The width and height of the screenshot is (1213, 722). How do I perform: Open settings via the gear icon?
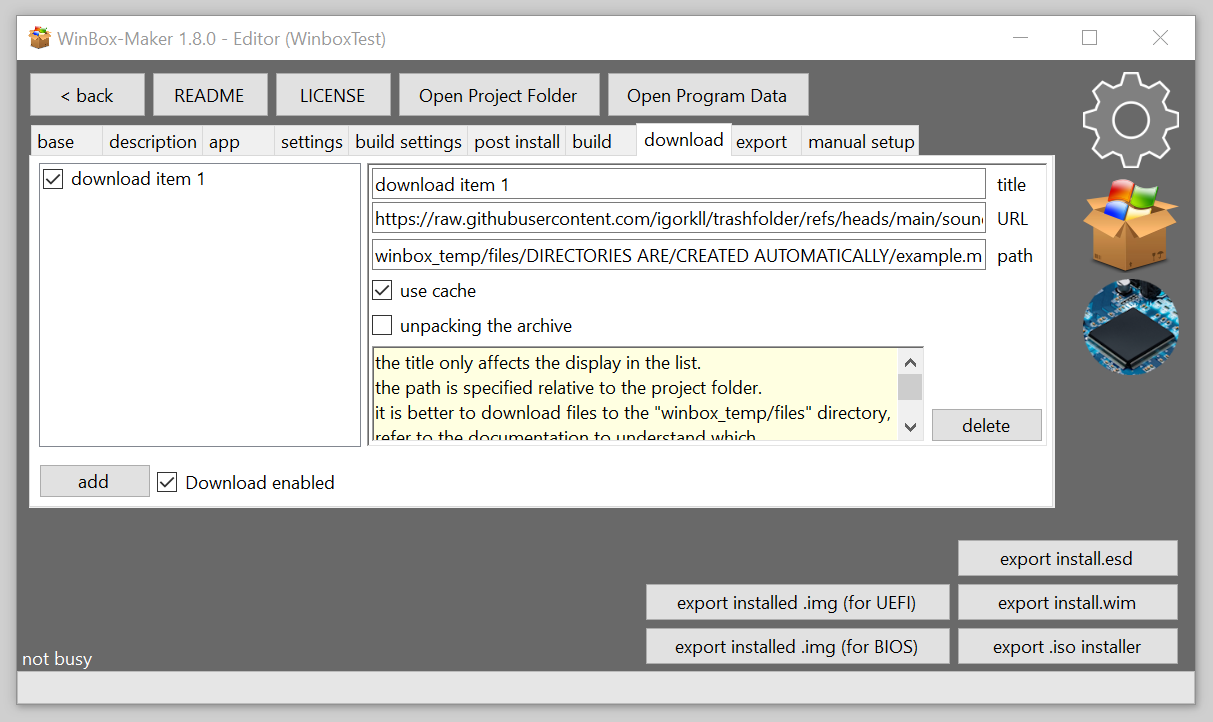(x=1130, y=120)
